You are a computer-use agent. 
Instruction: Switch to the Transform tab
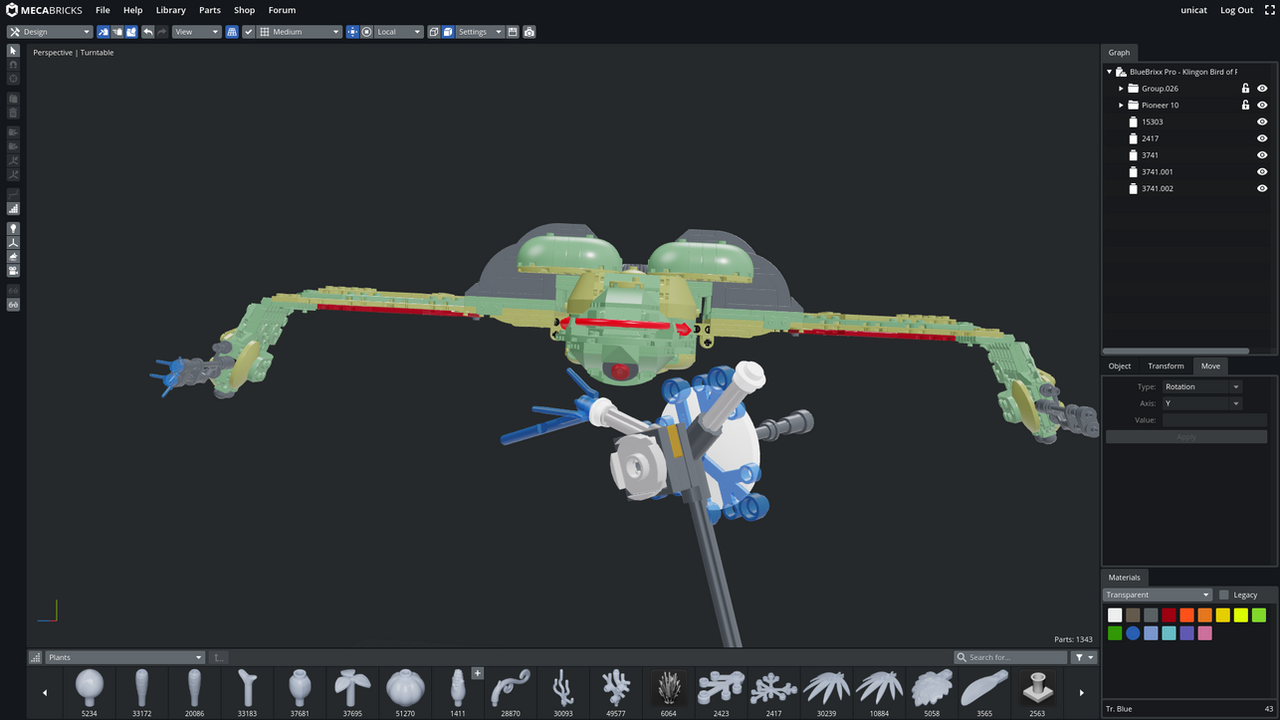coord(1166,366)
